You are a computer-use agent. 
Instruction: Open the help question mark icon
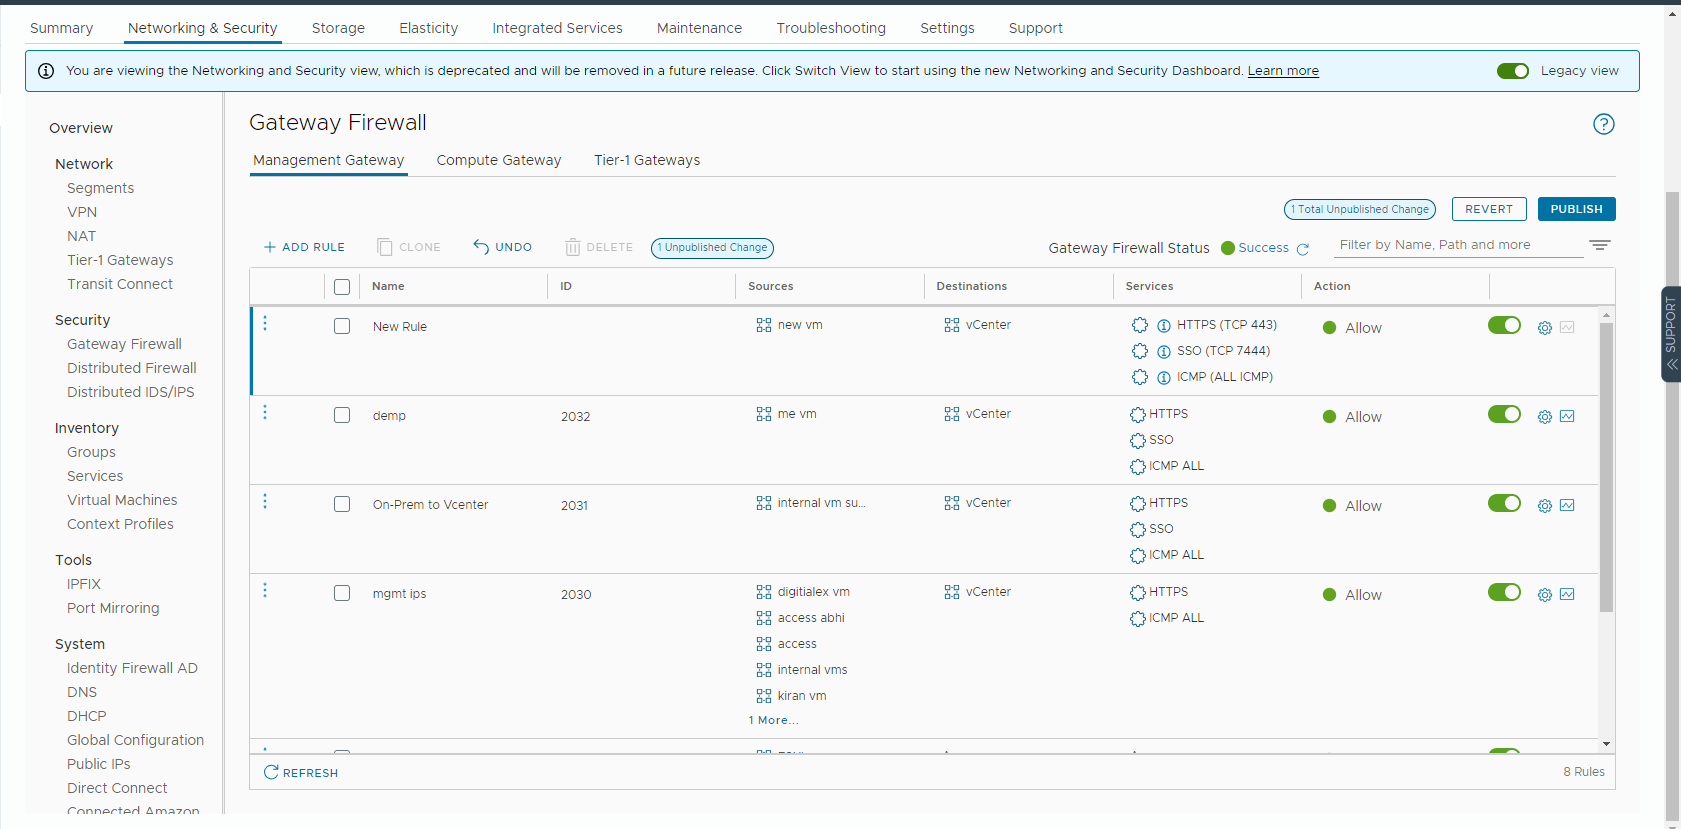point(1603,124)
